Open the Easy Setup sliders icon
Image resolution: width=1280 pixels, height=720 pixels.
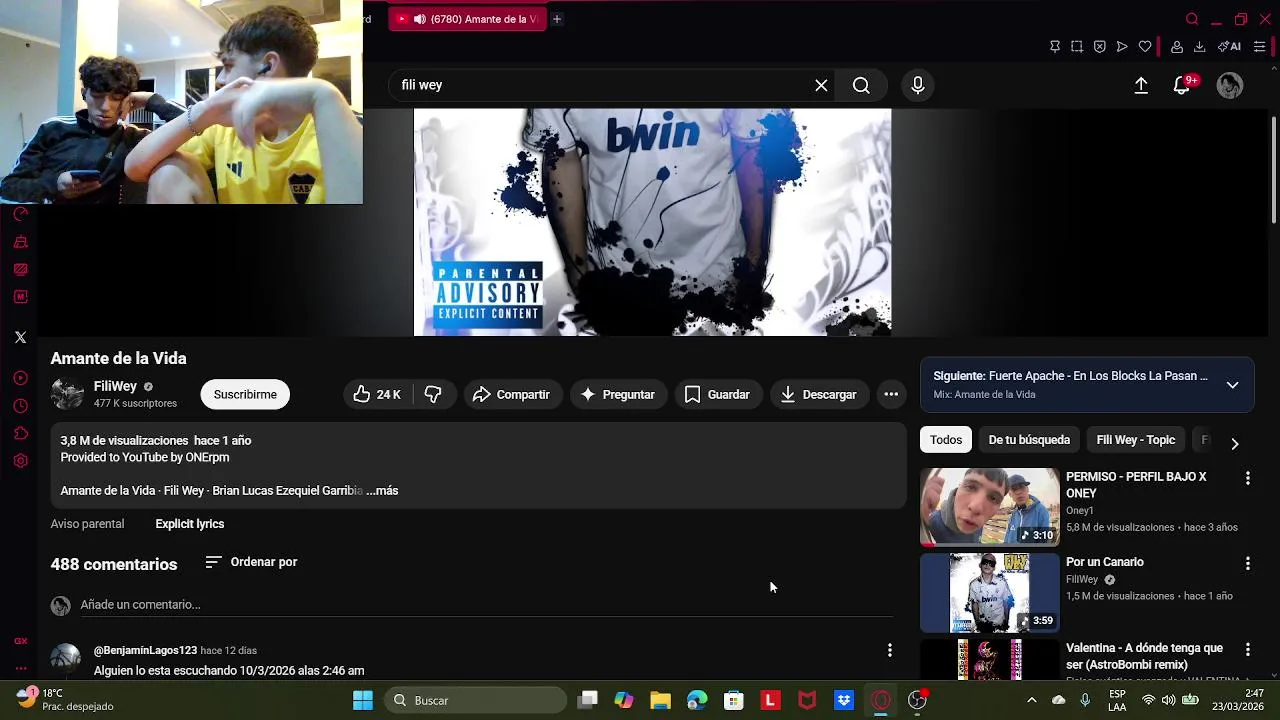pyautogui.click(x=1259, y=46)
